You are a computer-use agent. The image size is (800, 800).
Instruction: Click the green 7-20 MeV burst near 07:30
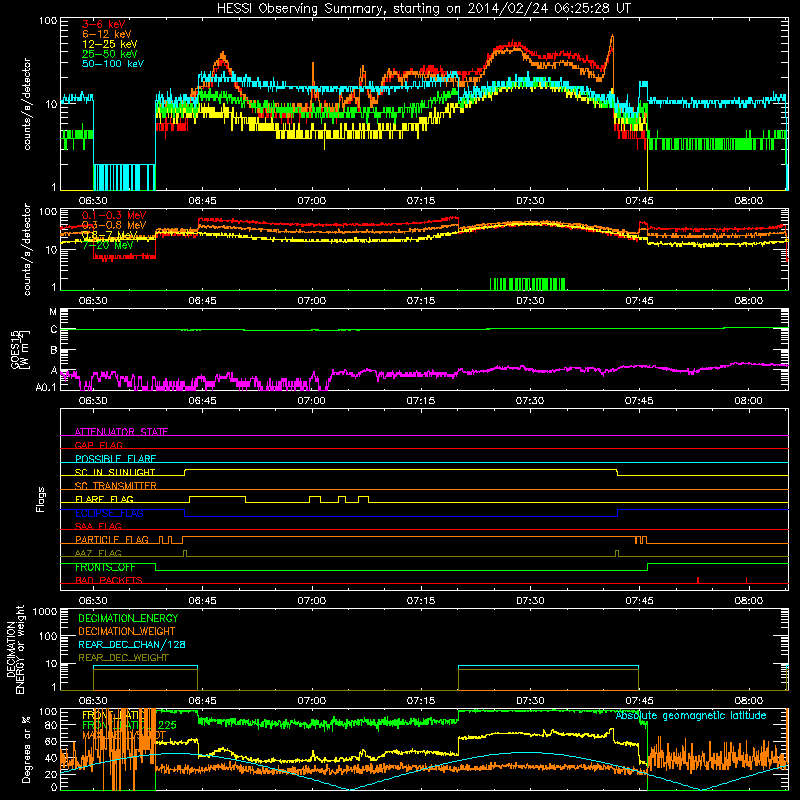click(x=528, y=284)
